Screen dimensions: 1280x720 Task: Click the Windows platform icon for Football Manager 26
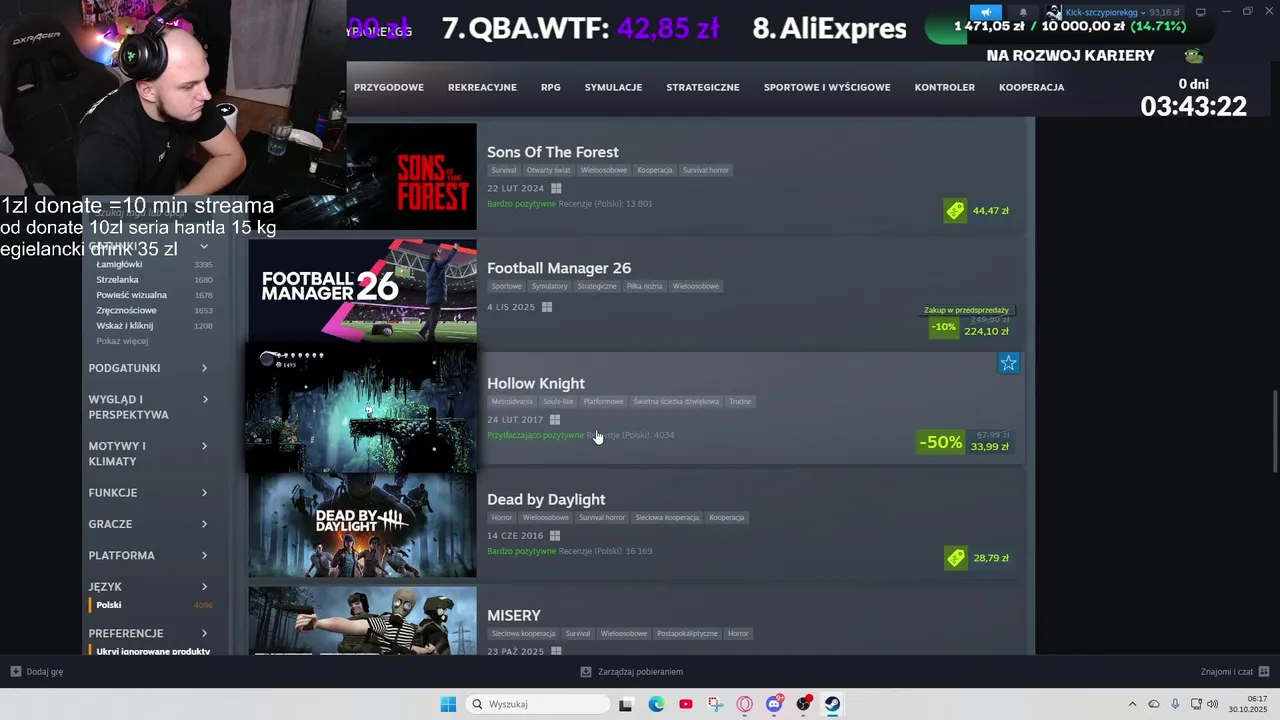(546, 307)
